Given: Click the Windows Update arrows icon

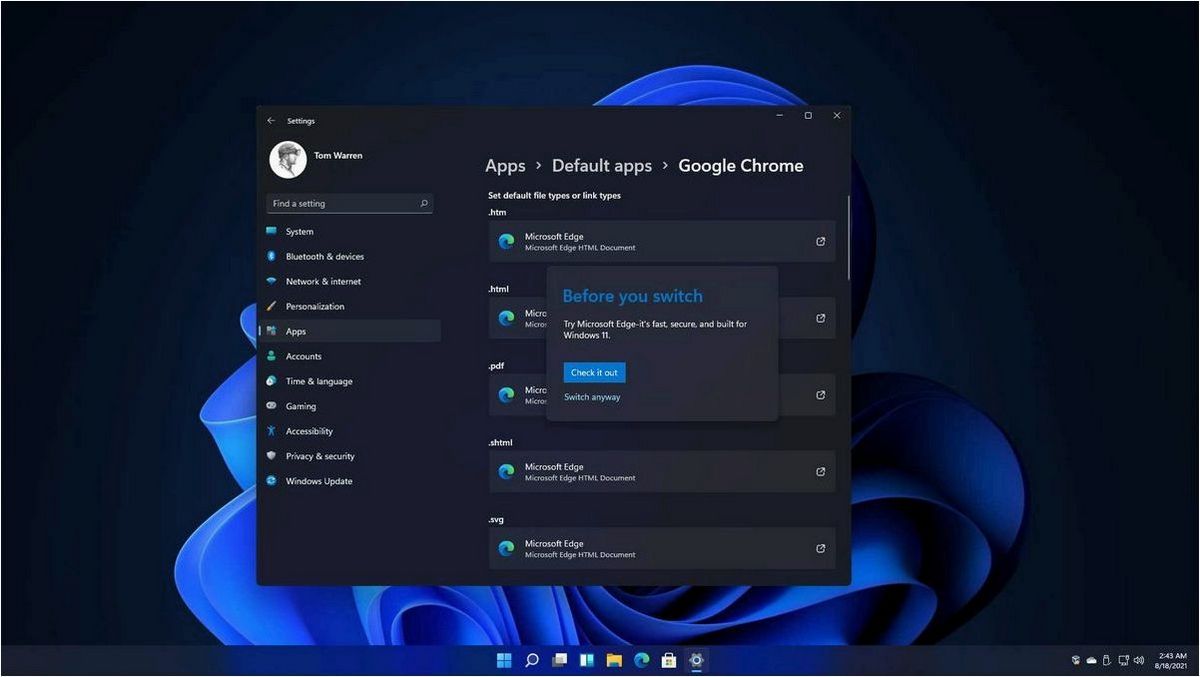Looking at the screenshot, I should click(271, 481).
